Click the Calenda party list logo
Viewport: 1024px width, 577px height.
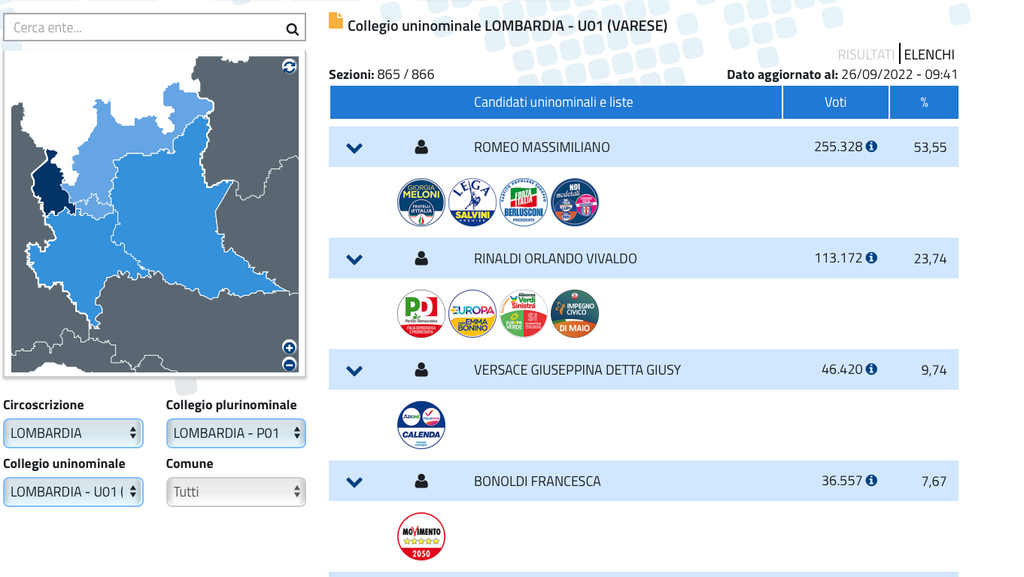pyautogui.click(x=421, y=425)
